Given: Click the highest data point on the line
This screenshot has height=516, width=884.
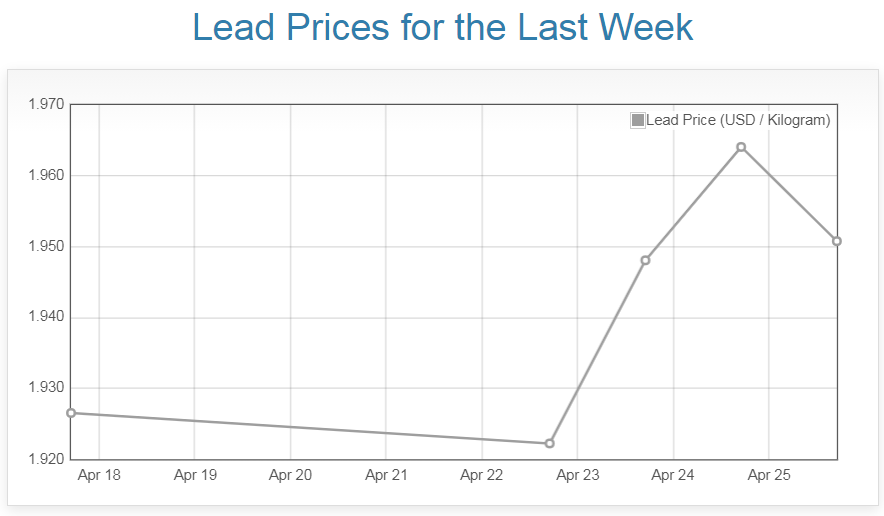Looking at the screenshot, I should pos(741,147).
